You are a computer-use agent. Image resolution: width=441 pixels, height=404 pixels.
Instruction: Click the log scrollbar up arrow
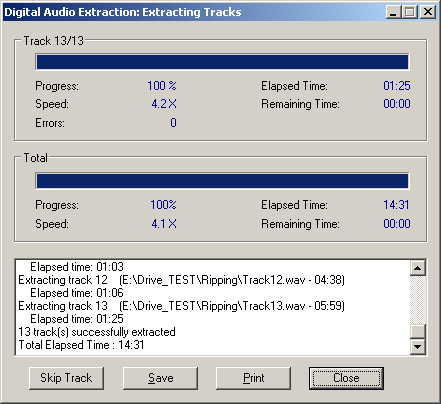pos(418,268)
